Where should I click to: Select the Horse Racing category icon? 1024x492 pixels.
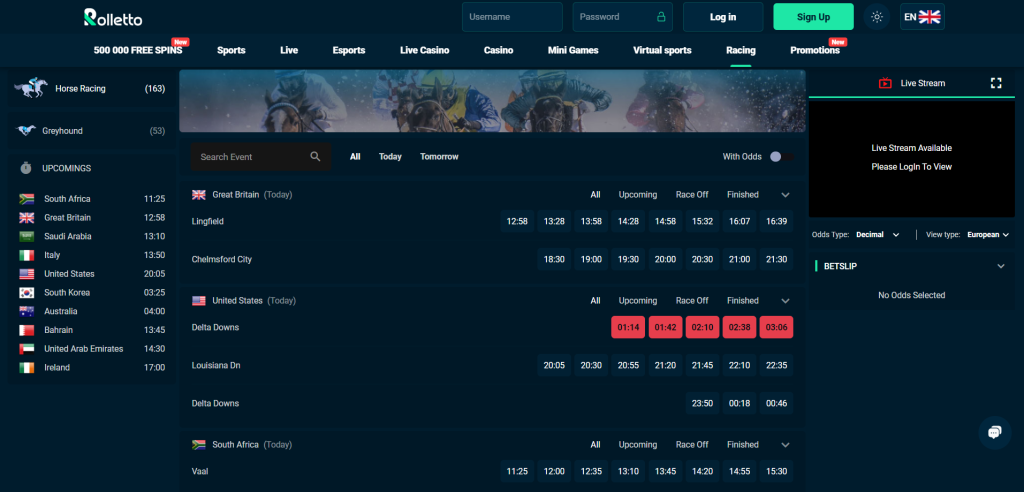point(30,89)
